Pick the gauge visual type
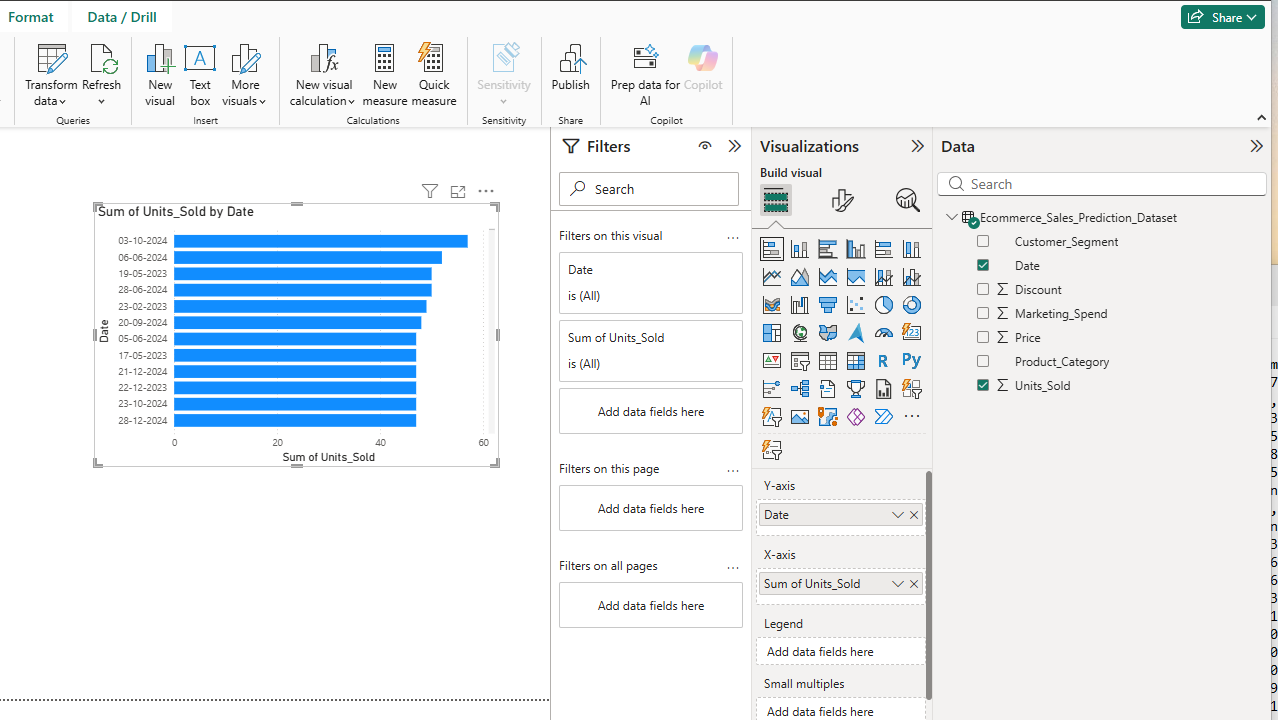The height and width of the screenshot is (720, 1278). point(883,332)
